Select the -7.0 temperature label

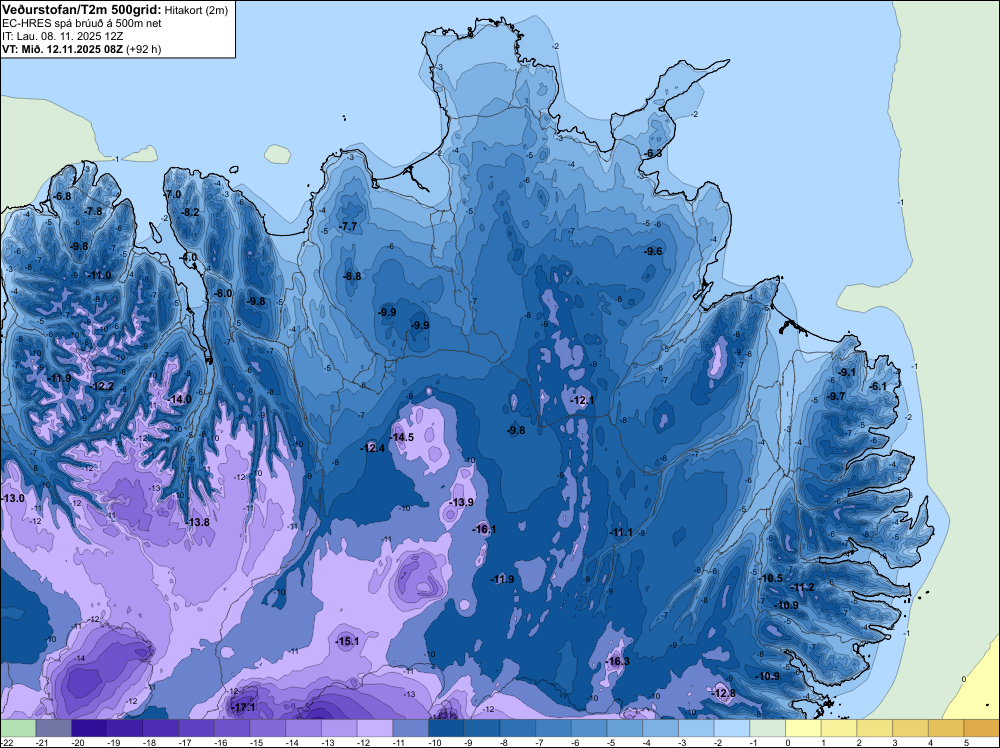click(172, 194)
